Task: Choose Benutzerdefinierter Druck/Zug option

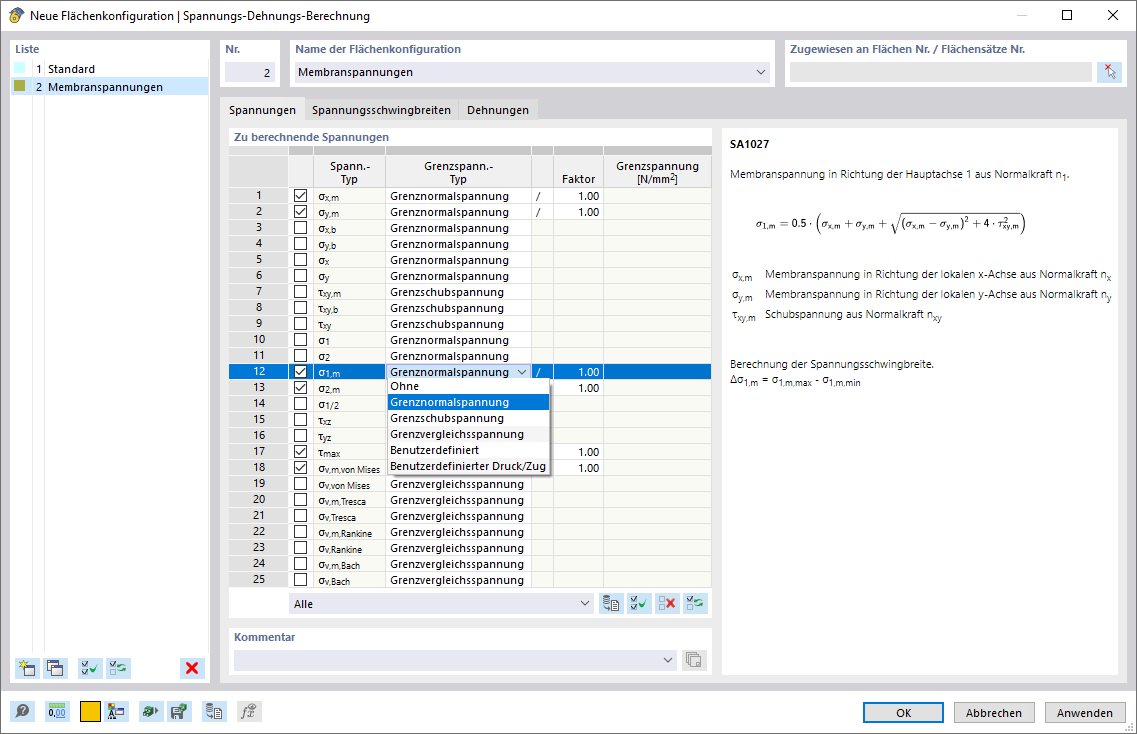Action: (x=468, y=466)
